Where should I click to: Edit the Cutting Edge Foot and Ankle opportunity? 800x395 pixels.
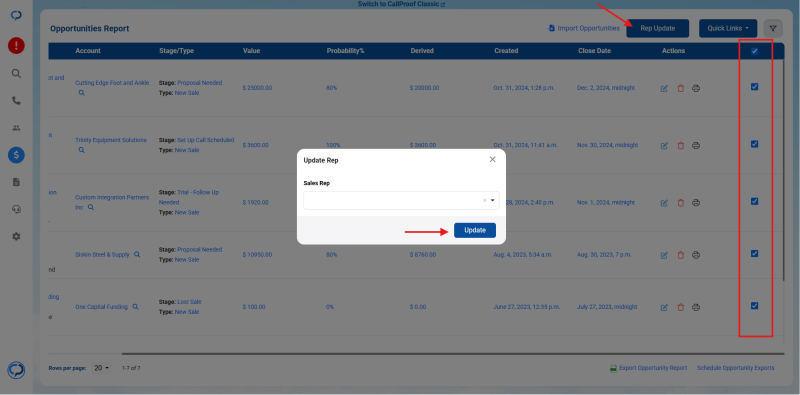[x=664, y=88]
